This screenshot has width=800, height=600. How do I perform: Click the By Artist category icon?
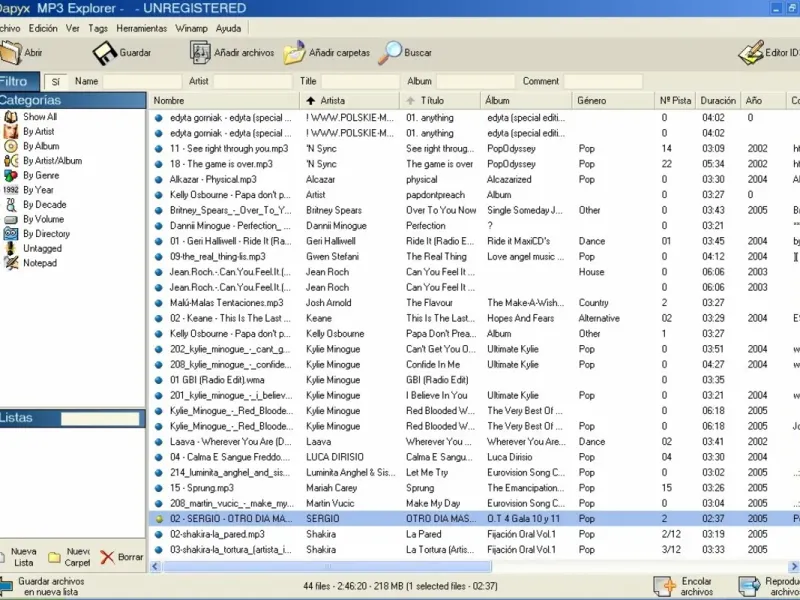(11, 132)
